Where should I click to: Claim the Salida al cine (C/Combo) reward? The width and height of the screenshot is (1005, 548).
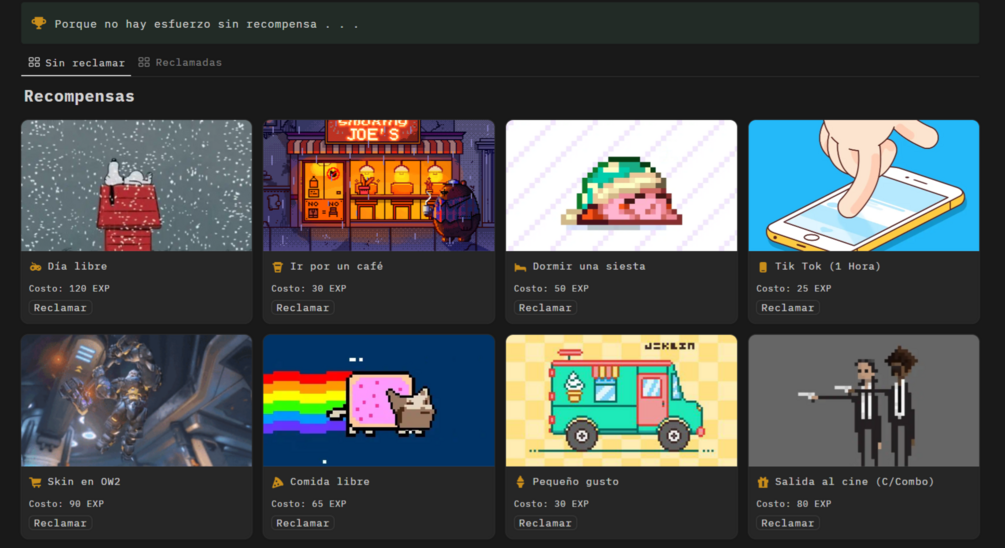pos(787,523)
